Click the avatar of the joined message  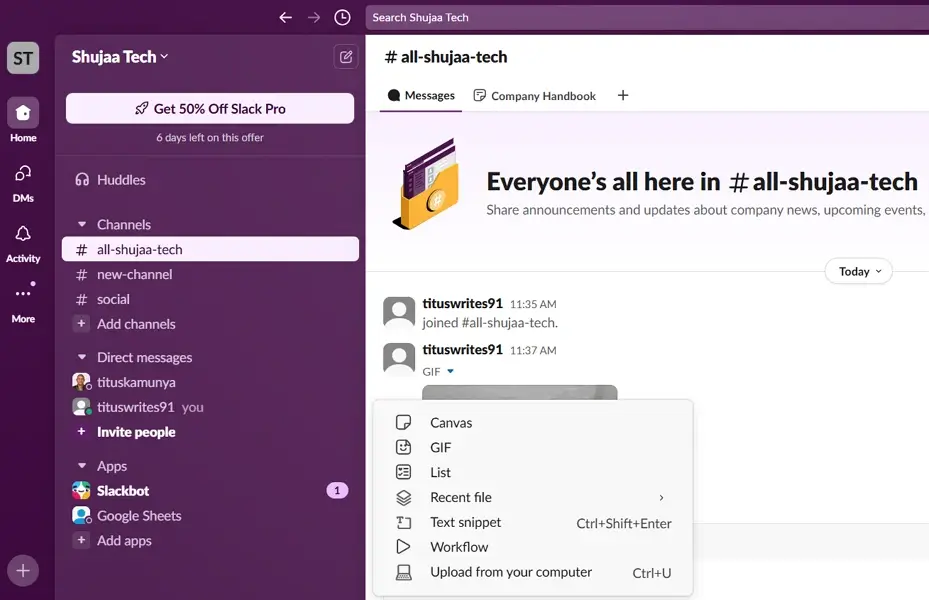399,312
